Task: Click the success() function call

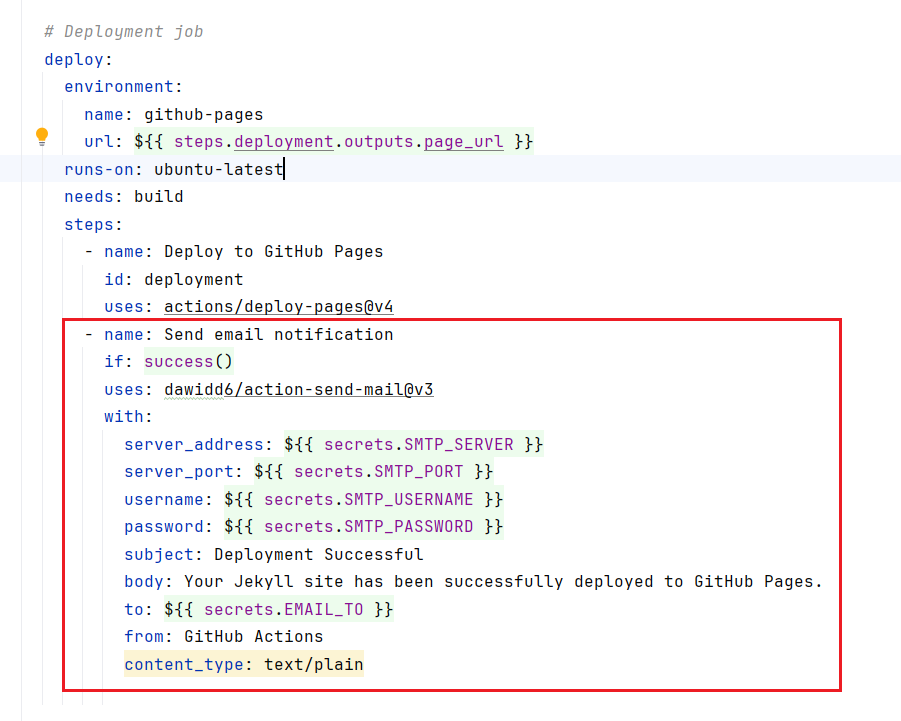Action: (x=188, y=361)
